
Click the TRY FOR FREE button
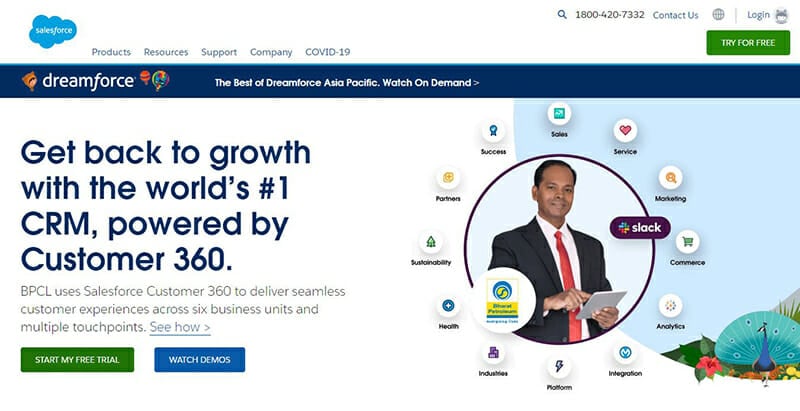748,43
